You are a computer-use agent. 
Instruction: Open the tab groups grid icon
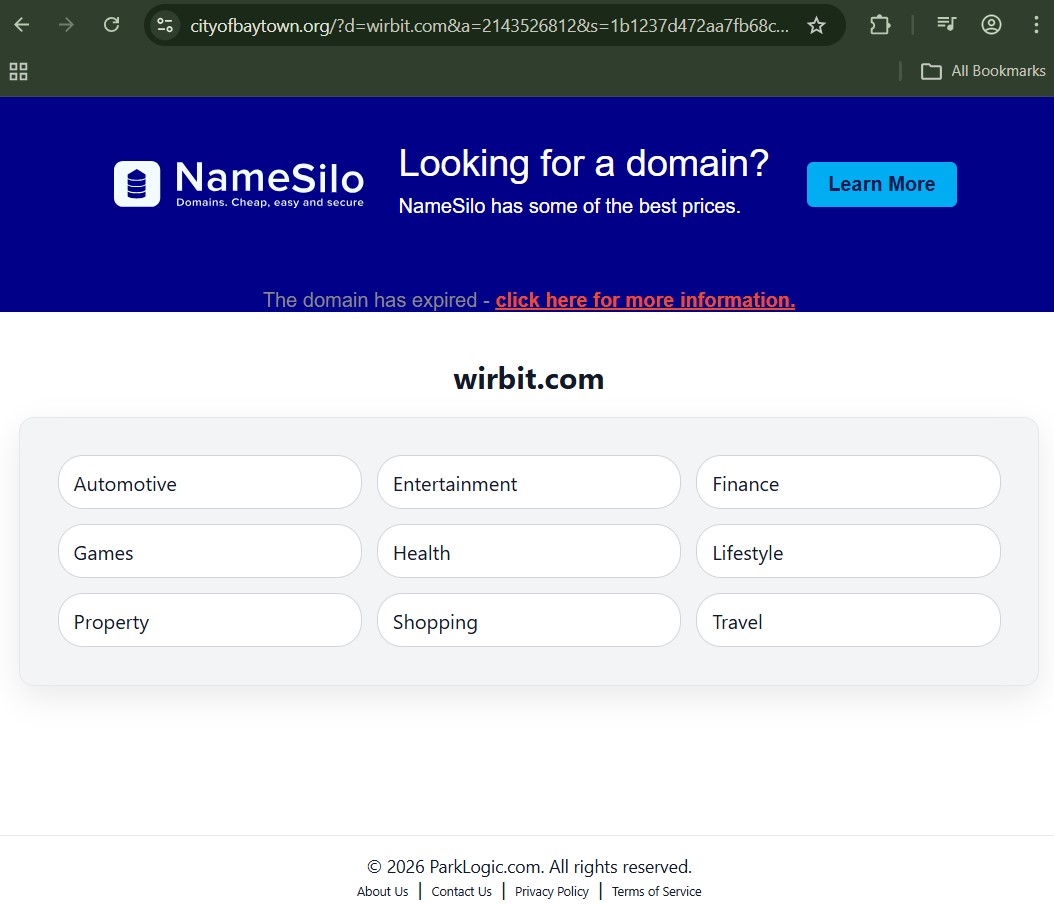[x=18, y=71]
